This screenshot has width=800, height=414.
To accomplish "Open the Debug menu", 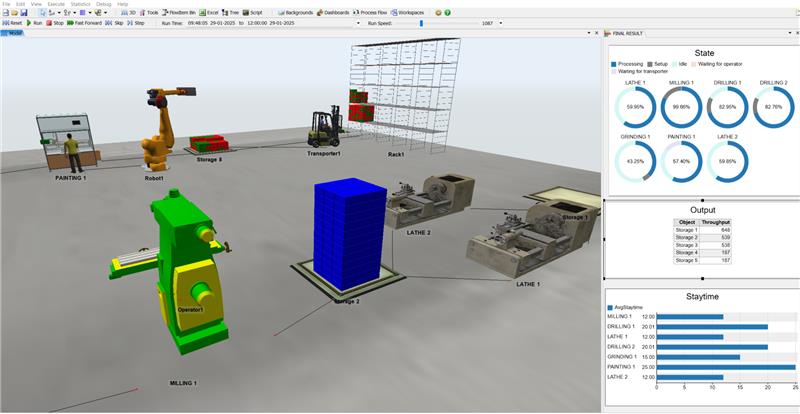I will tap(104, 4).
